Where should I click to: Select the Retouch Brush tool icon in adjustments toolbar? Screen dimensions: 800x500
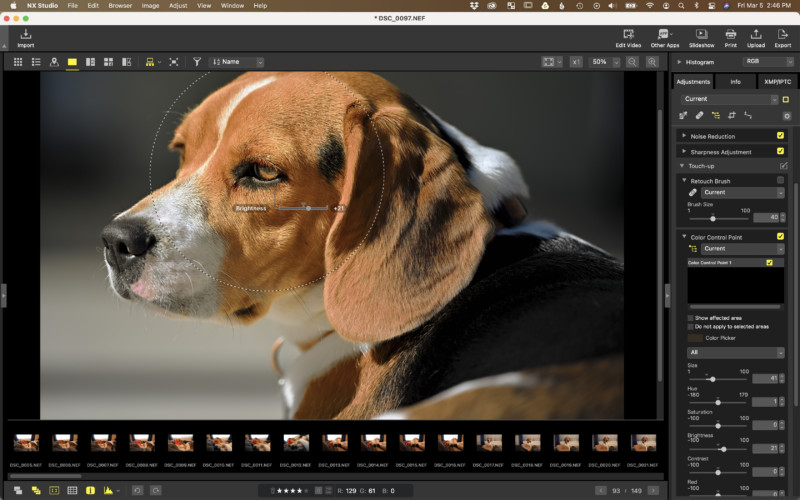(x=699, y=115)
